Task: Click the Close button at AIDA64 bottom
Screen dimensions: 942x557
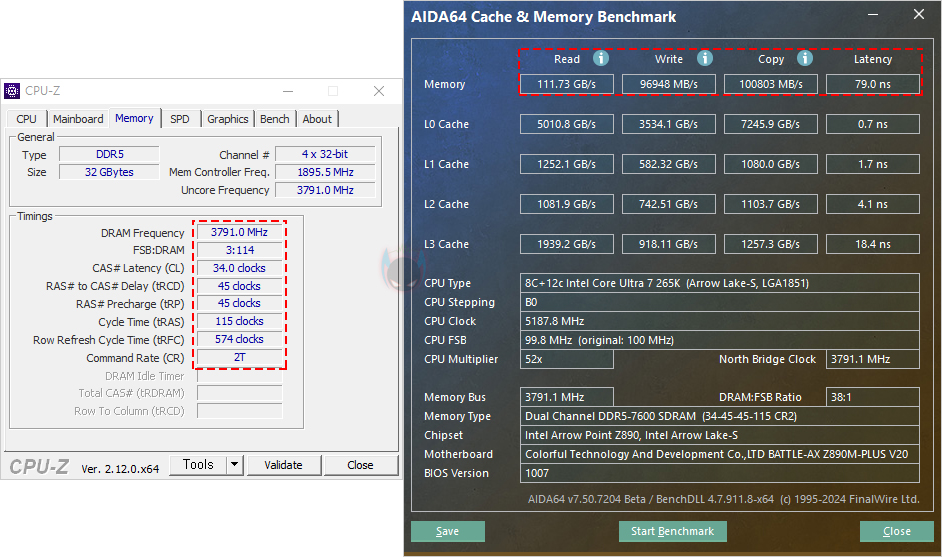Action: pos(896,531)
